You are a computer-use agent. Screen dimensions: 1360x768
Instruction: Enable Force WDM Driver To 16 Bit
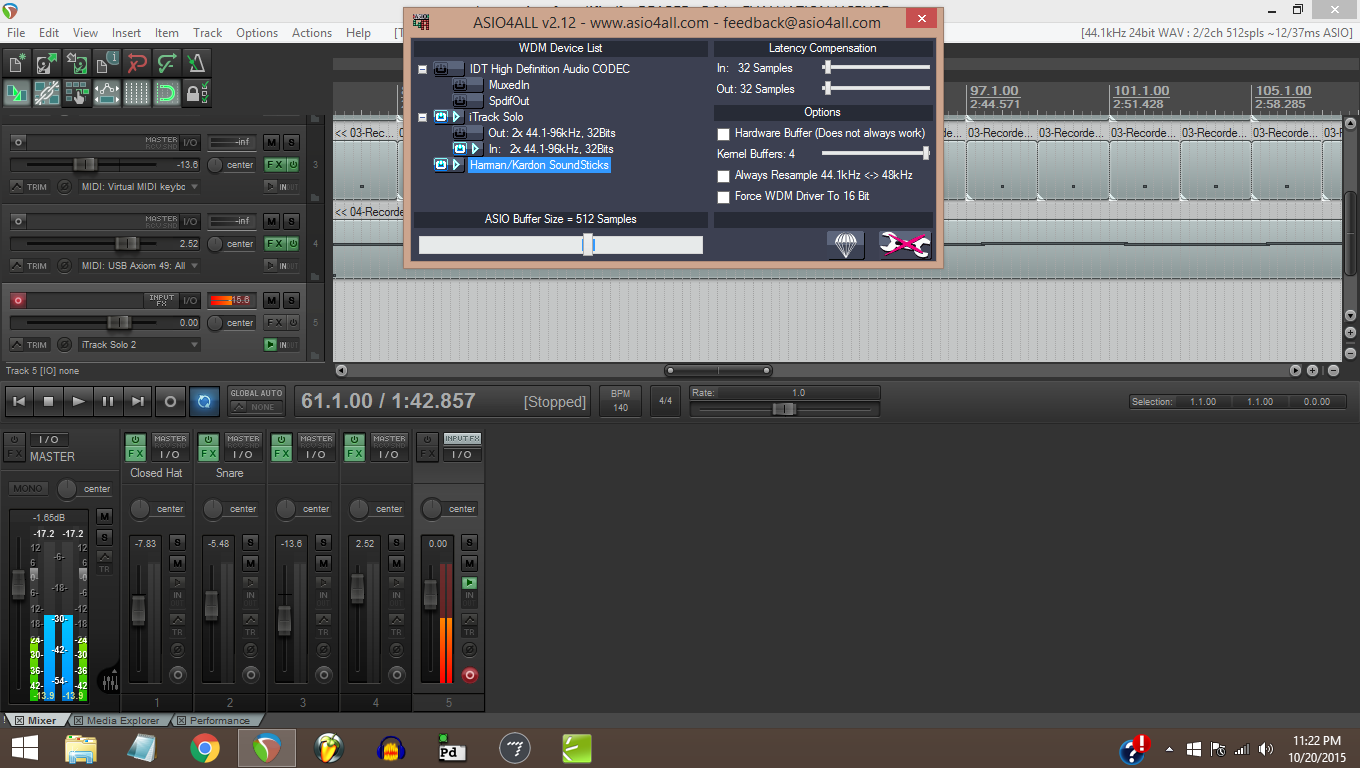coord(723,196)
